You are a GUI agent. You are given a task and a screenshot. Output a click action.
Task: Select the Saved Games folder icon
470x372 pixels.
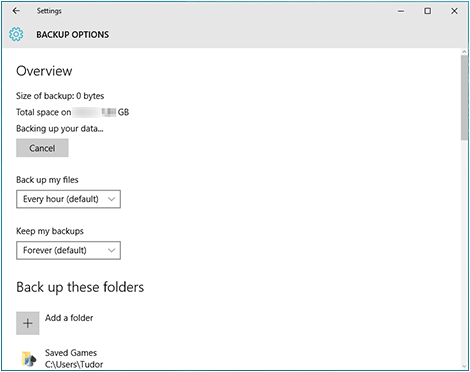click(29, 359)
